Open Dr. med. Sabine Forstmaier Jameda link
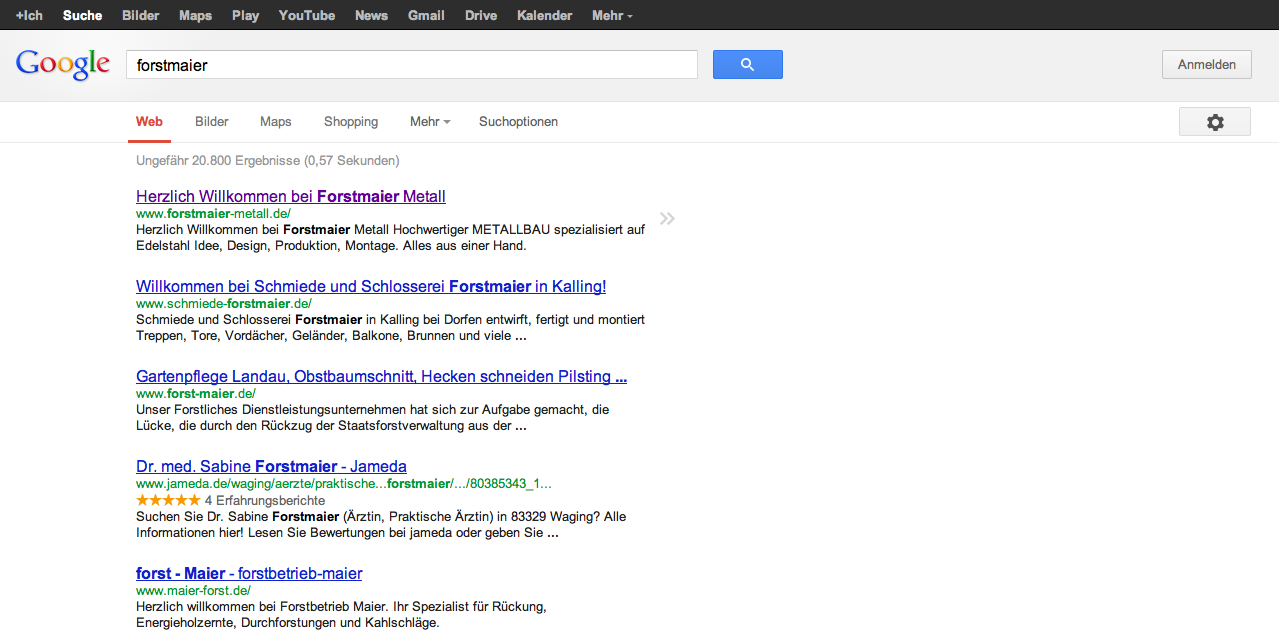Image resolution: width=1279 pixels, height=630 pixels. pyautogui.click(x=271, y=467)
